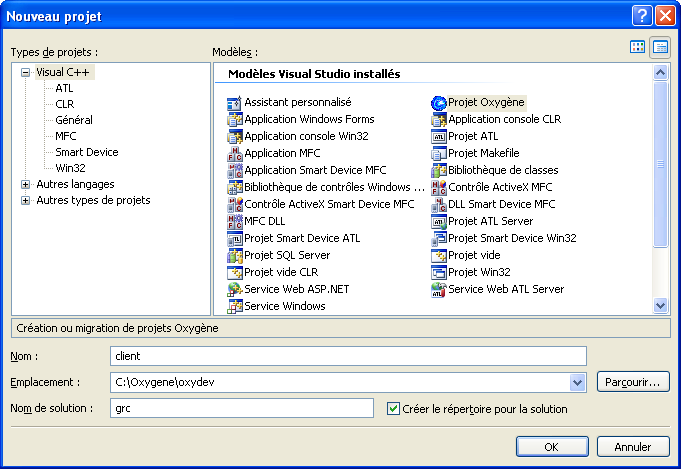Select Autres types de projets label
681x469 pixels.
(x=93, y=201)
